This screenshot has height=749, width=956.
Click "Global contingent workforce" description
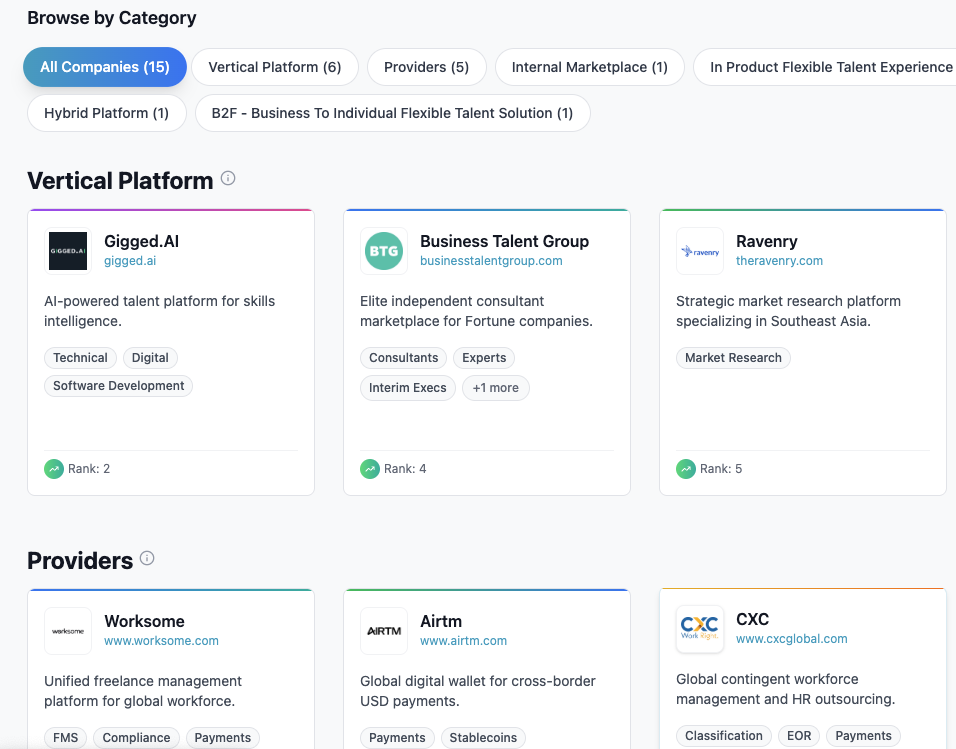tap(785, 689)
